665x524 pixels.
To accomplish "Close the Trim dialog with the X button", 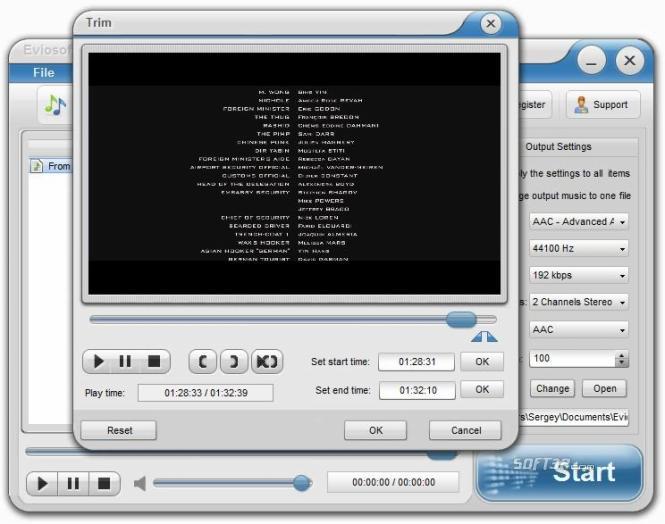I will (x=491, y=23).
